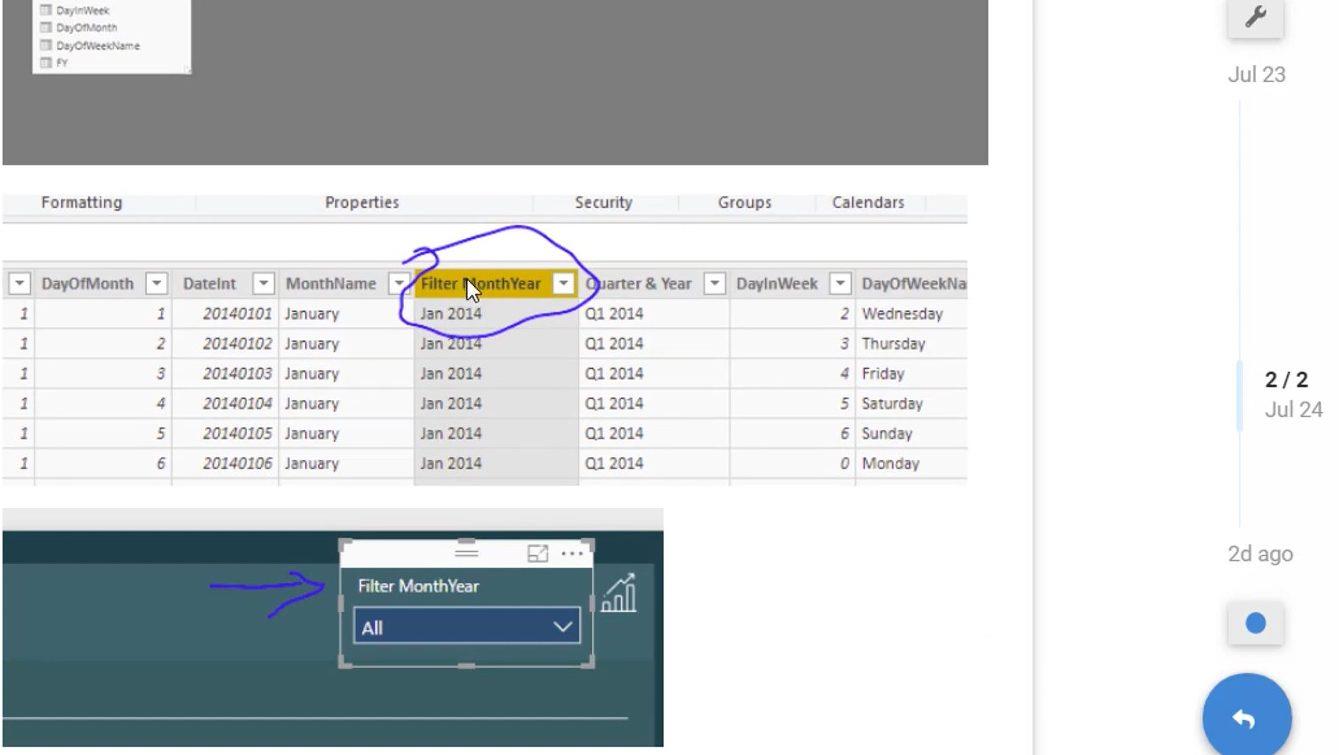Click the cell containing 20140101
The width and height of the screenshot is (1339, 755).
tap(225, 314)
